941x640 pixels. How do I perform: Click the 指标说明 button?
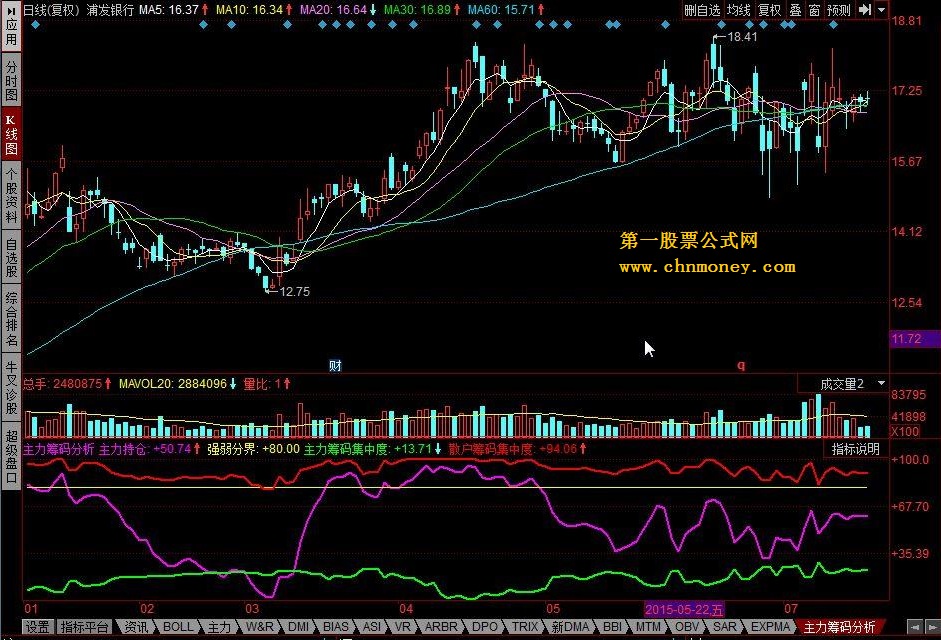[855, 449]
